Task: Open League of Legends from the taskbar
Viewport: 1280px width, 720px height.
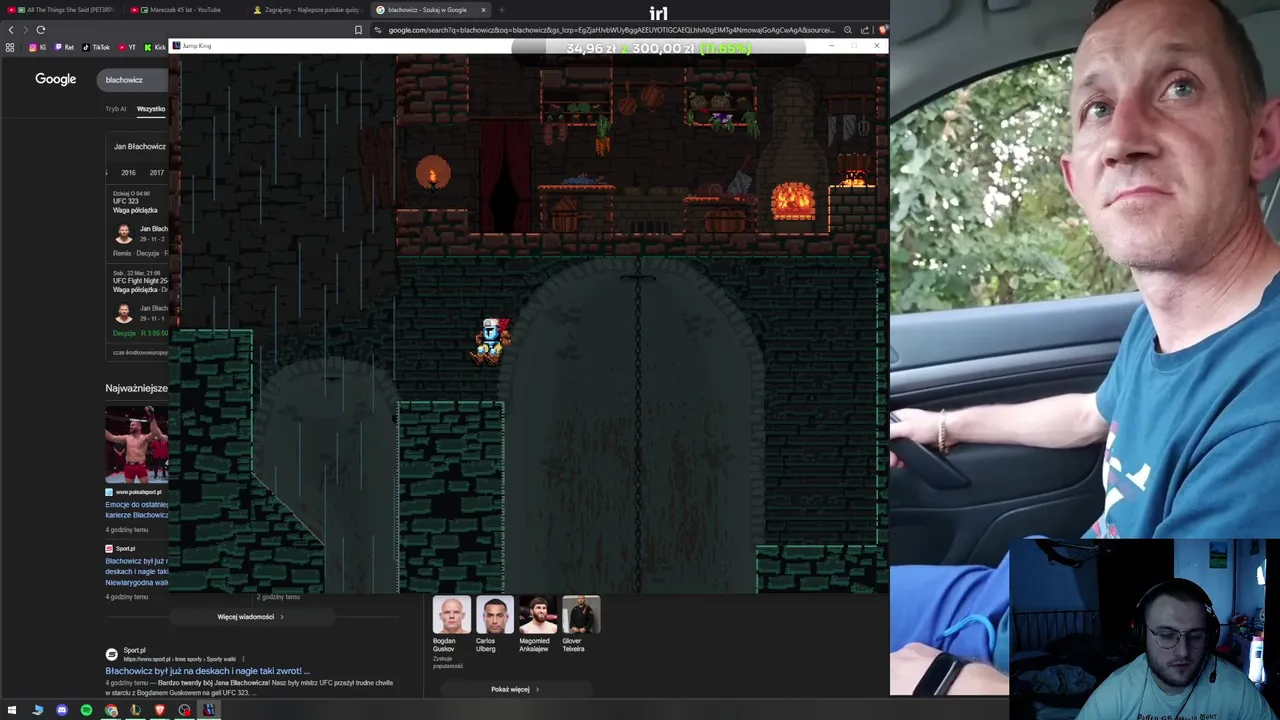Action: click(x=135, y=710)
